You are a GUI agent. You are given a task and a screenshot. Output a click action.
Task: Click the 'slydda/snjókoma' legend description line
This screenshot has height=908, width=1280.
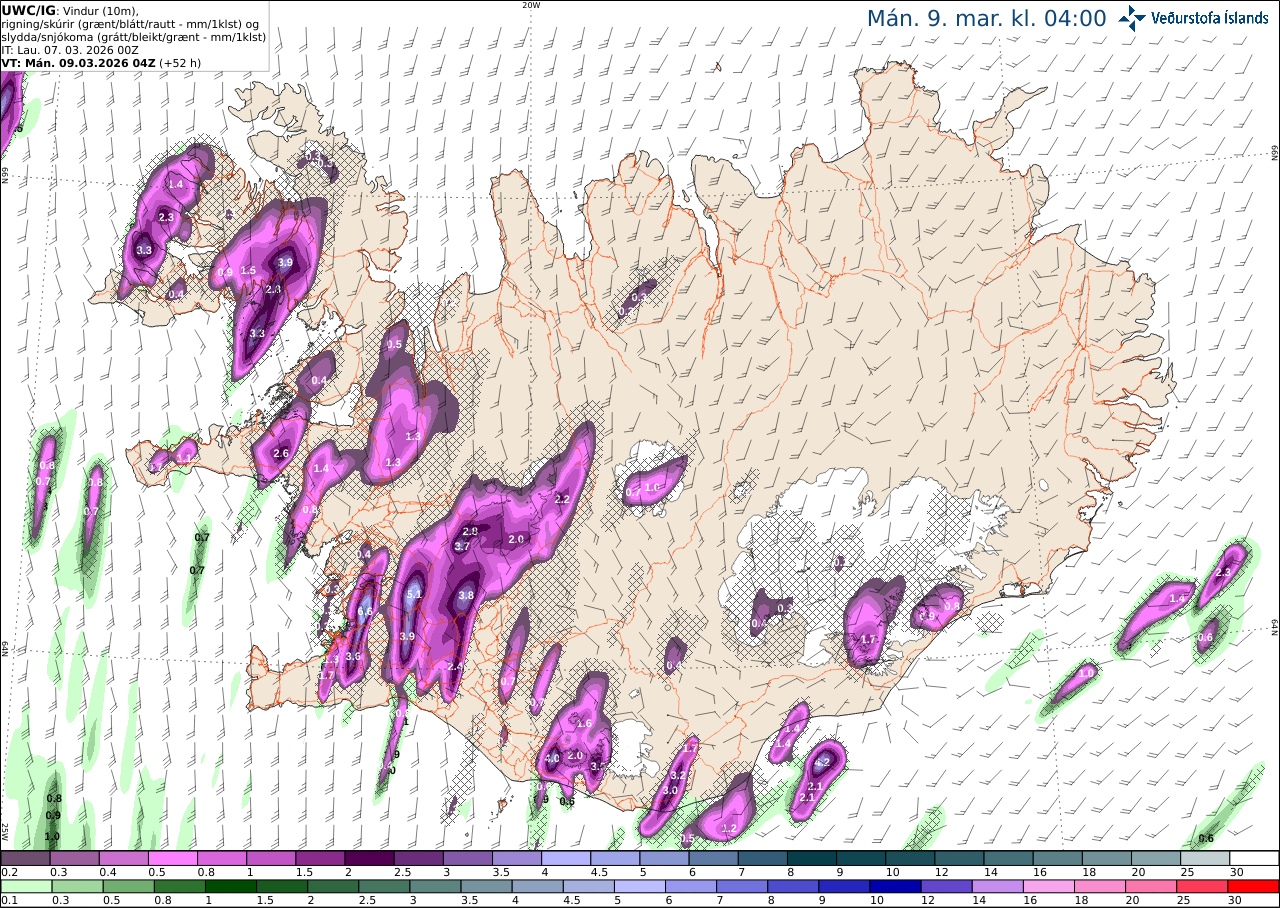tap(133, 36)
